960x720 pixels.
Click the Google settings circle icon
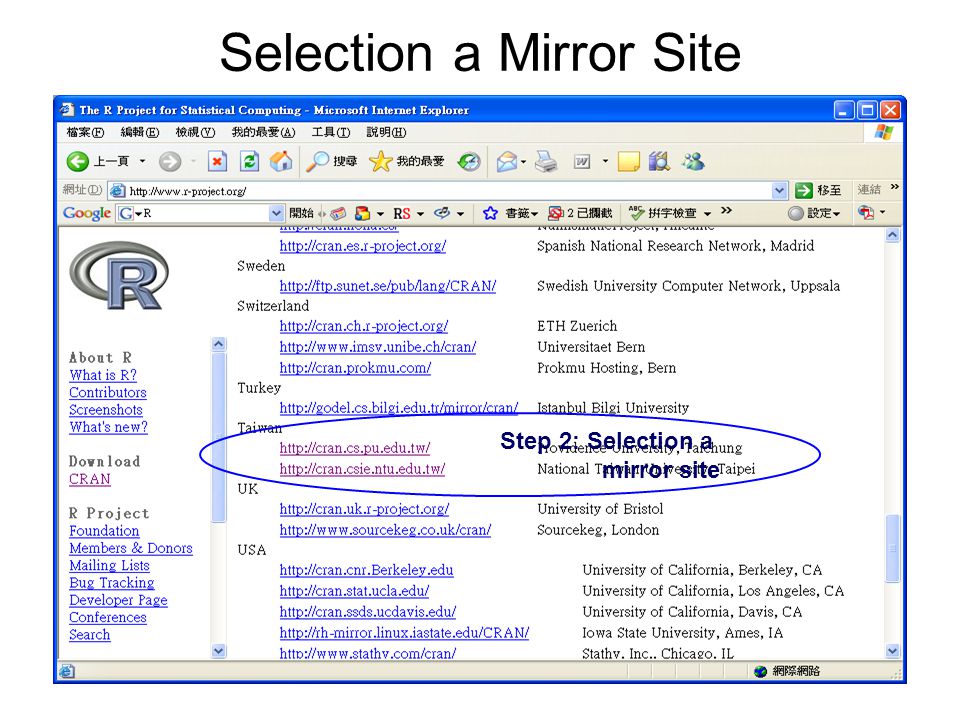click(795, 213)
